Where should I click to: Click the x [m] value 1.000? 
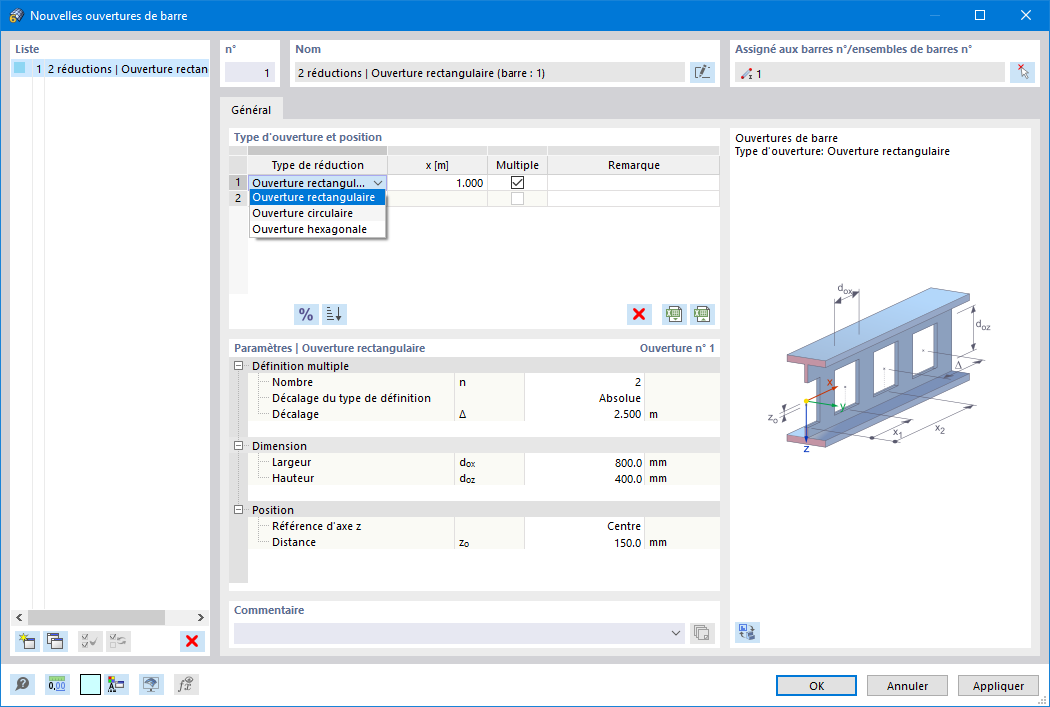[x=437, y=183]
